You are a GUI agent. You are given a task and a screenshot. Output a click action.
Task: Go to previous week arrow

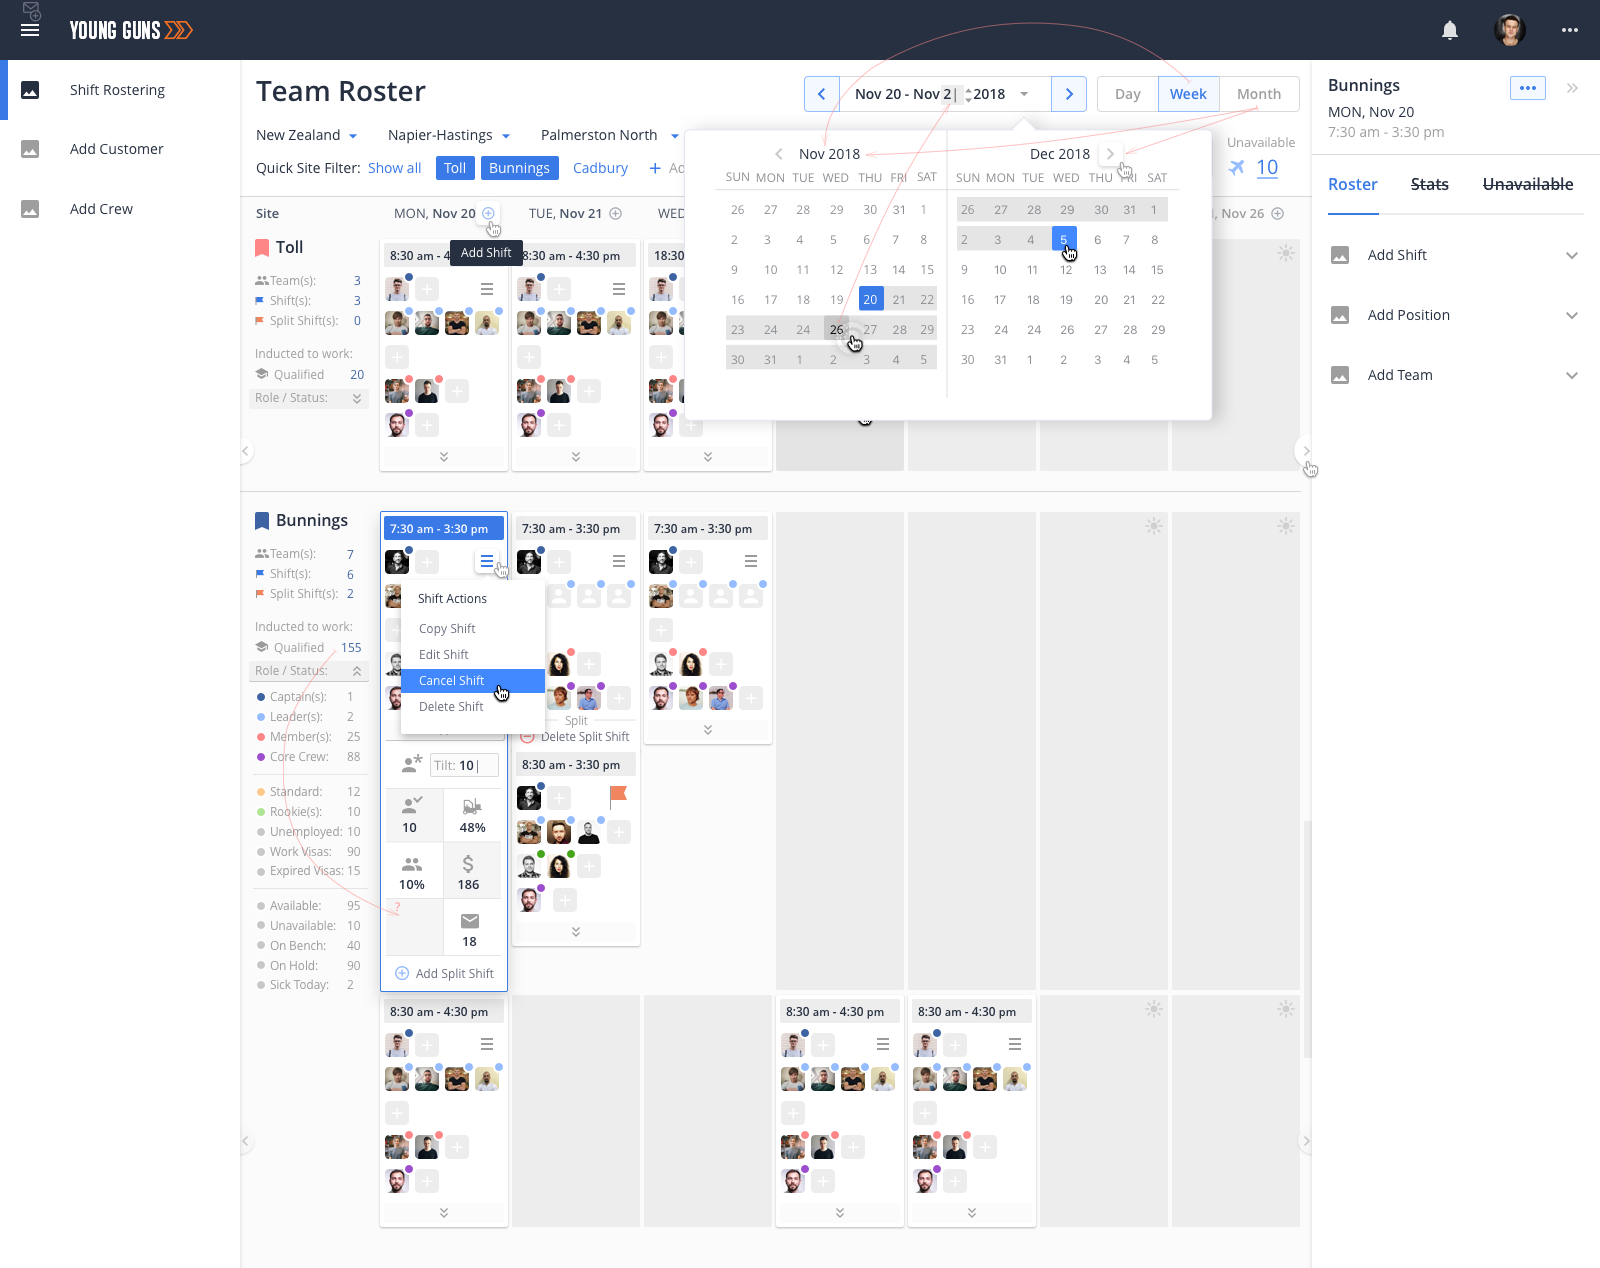pos(822,94)
